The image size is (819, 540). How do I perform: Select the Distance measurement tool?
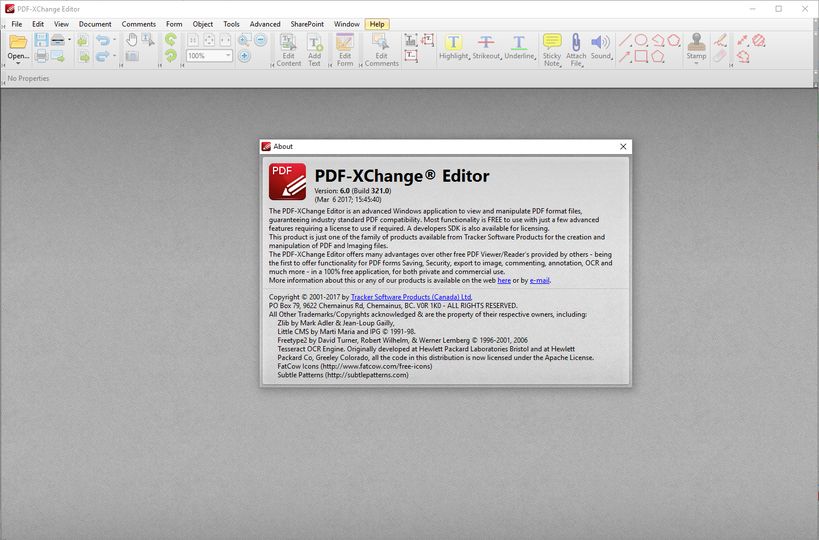click(x=743, y=40)
